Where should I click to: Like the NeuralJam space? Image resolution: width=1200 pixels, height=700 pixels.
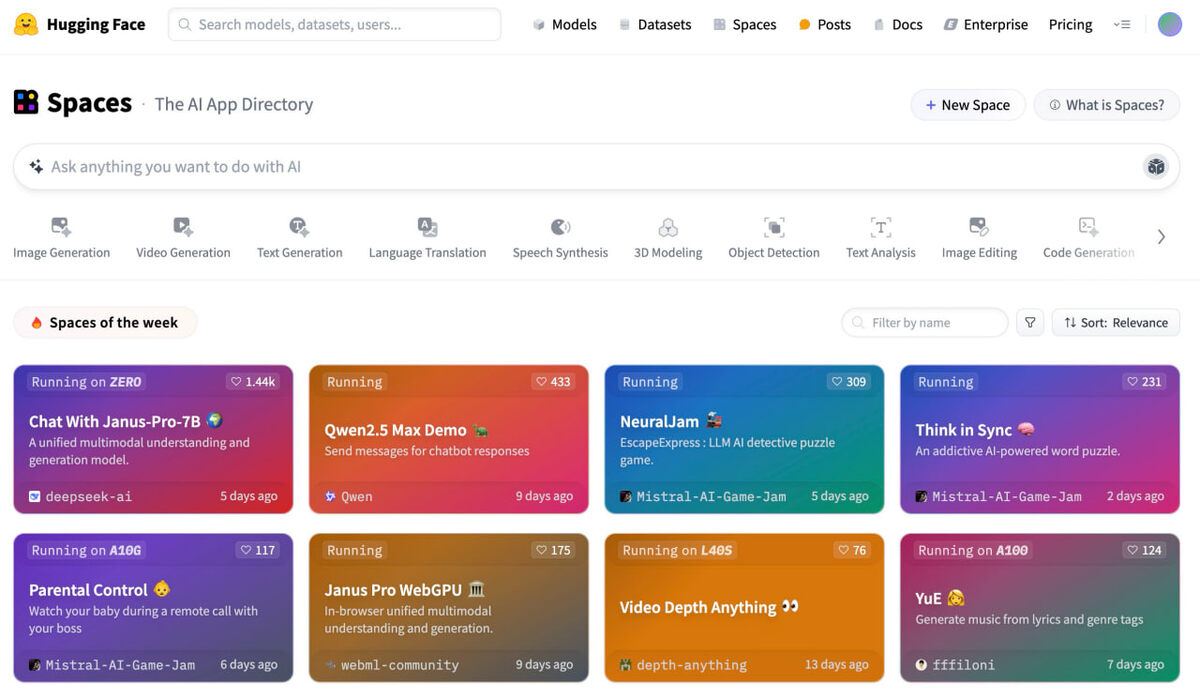849,381
